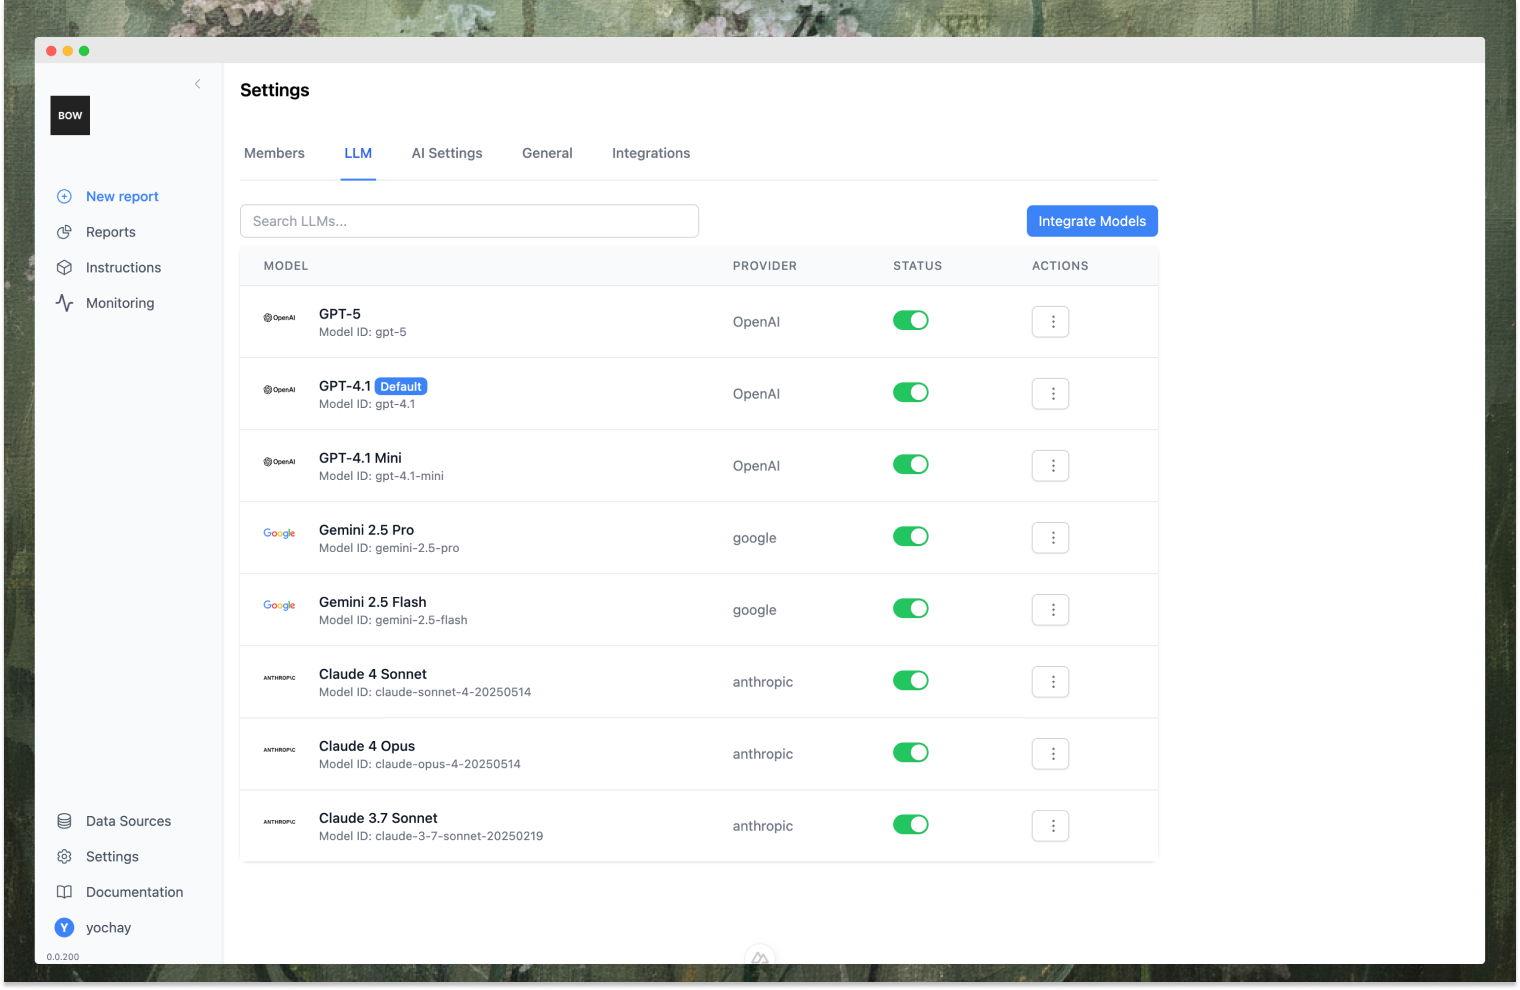Go to the General tab
Image resolution: width=1520 pixels, height=990 pixels.
coord(547,153)
